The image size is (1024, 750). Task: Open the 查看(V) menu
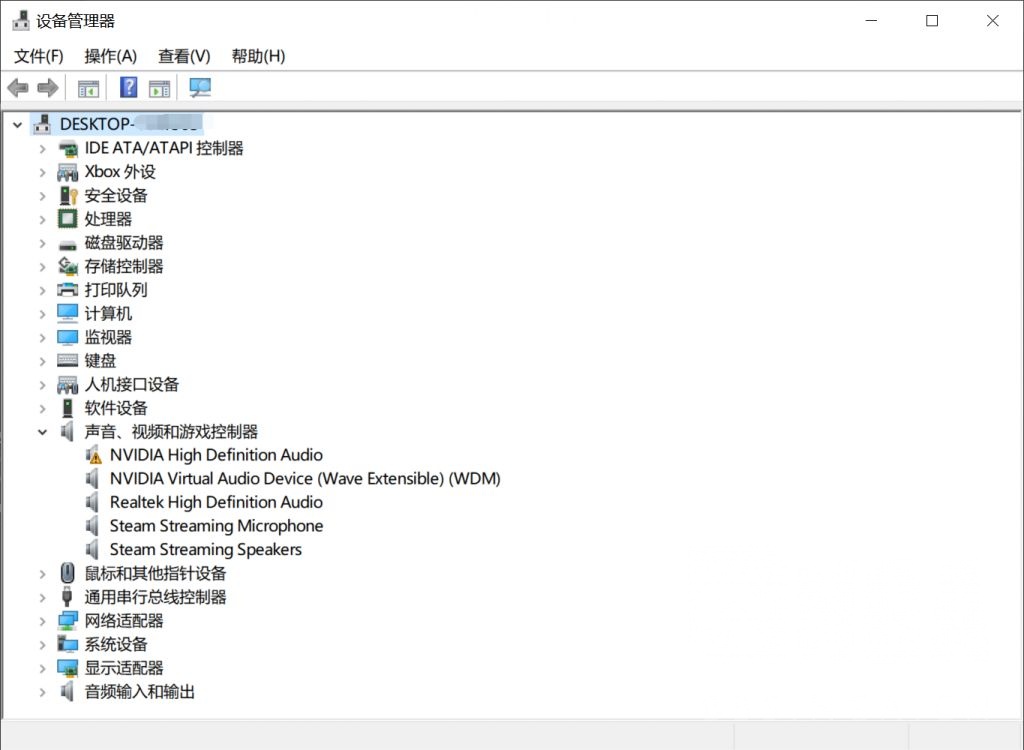tap(183, 56)
